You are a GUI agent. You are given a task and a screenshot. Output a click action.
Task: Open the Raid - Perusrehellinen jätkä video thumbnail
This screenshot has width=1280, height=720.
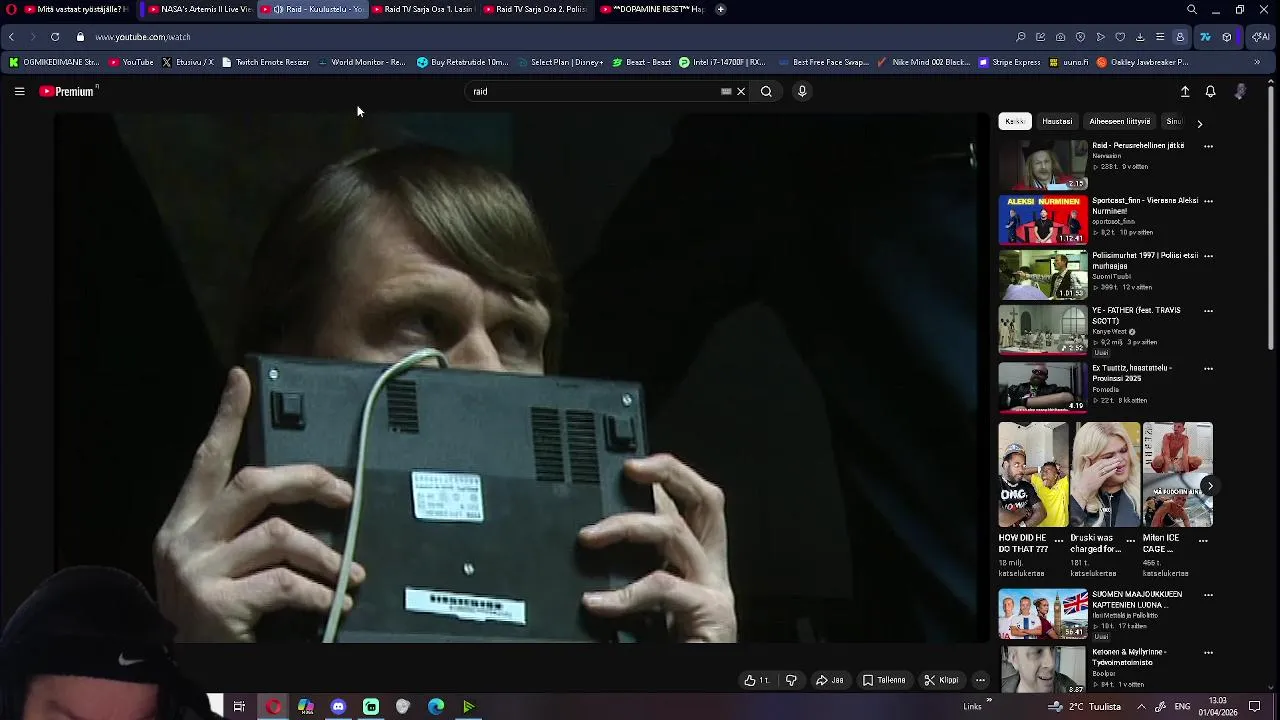1042,165
